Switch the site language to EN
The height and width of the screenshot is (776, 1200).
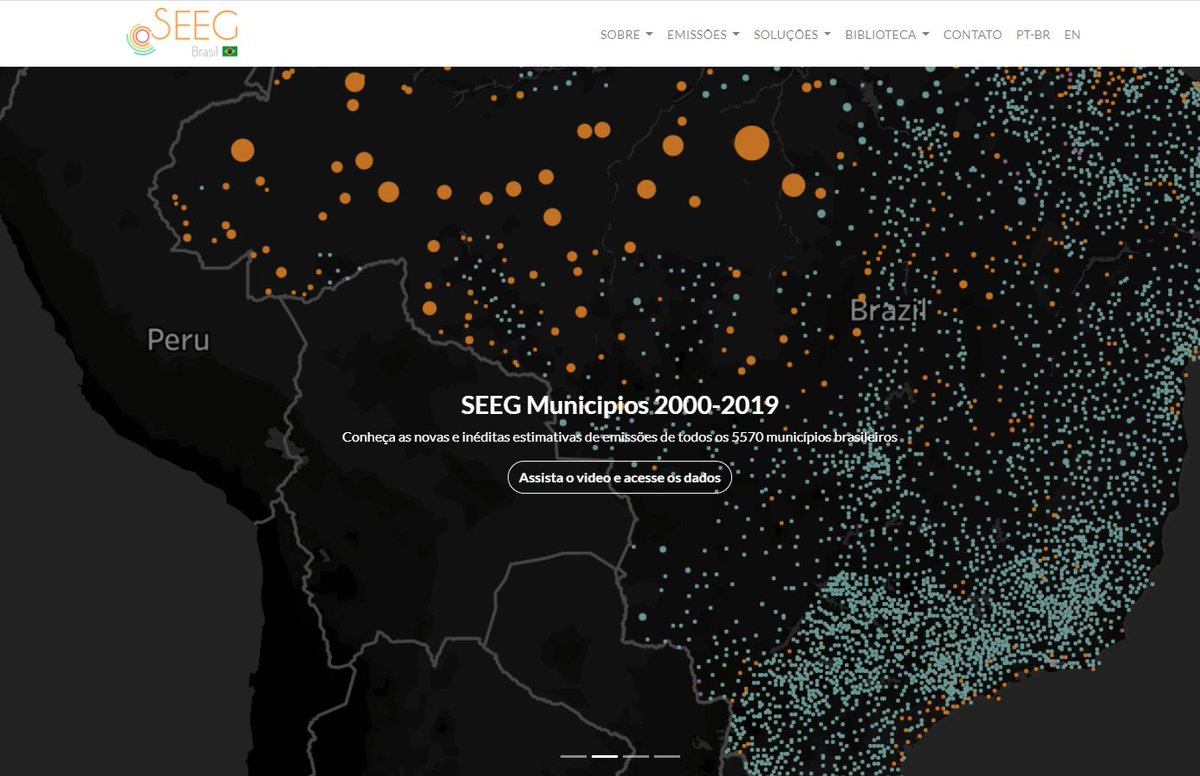pos(1073,34)
